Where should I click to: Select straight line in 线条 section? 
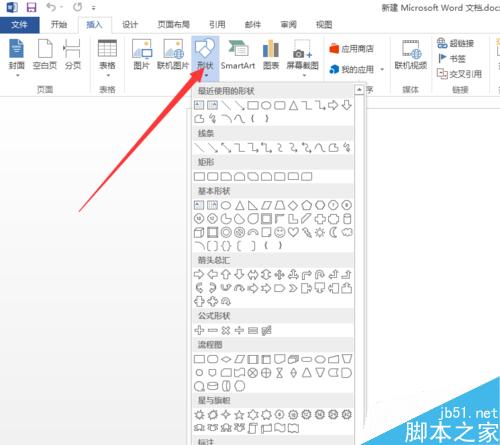tap(199, 147)
